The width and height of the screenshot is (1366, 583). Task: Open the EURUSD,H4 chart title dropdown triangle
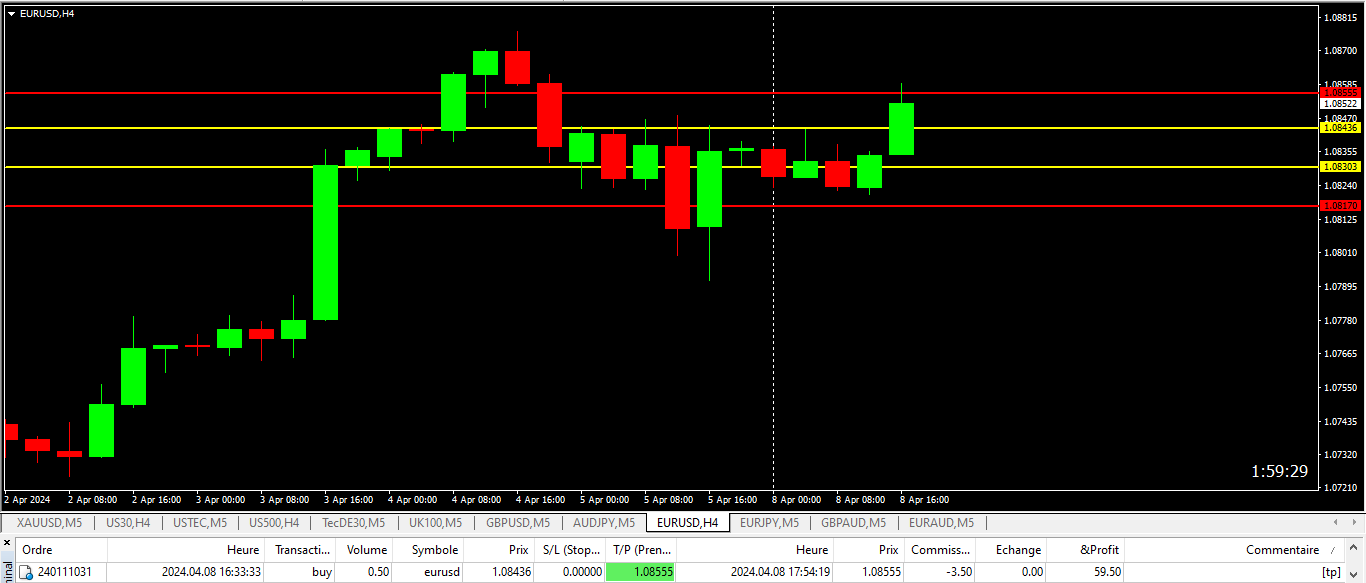[x=11, y=13]
